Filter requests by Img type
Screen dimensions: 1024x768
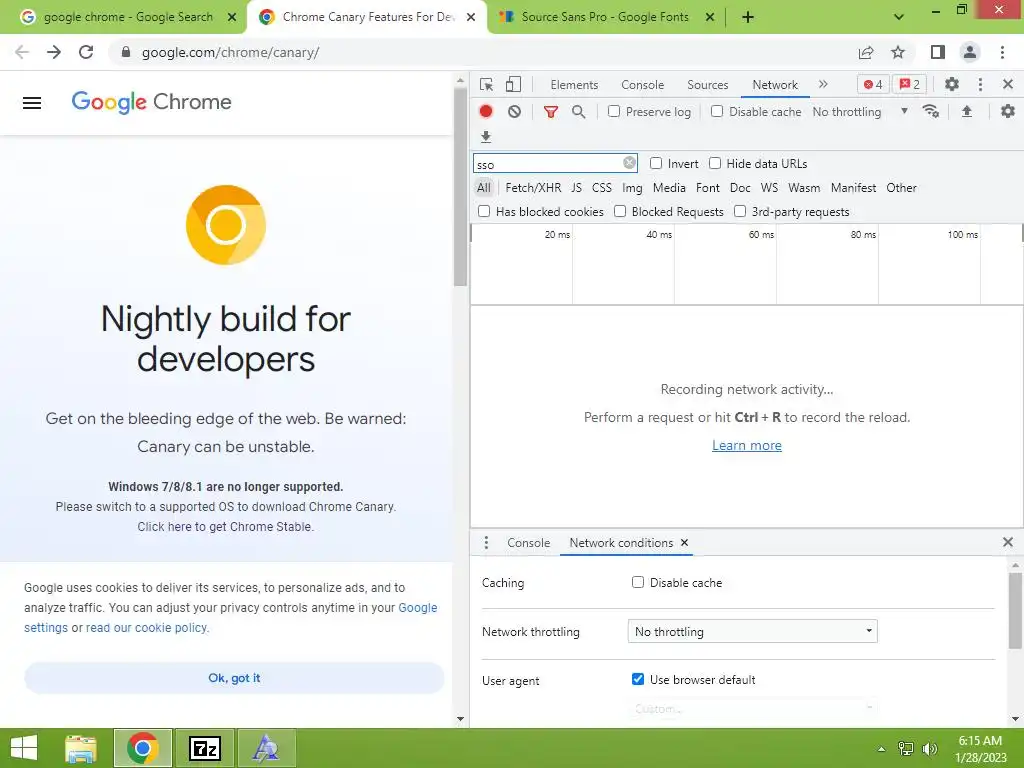(632, 187)
